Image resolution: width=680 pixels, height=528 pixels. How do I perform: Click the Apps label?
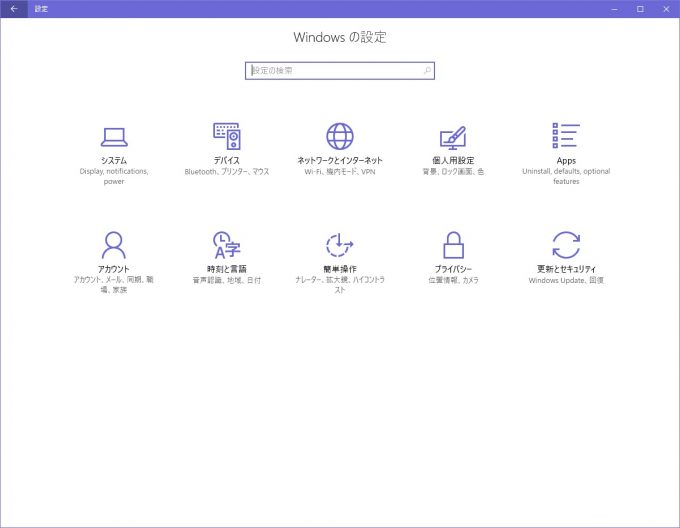[x=566, y=160]
